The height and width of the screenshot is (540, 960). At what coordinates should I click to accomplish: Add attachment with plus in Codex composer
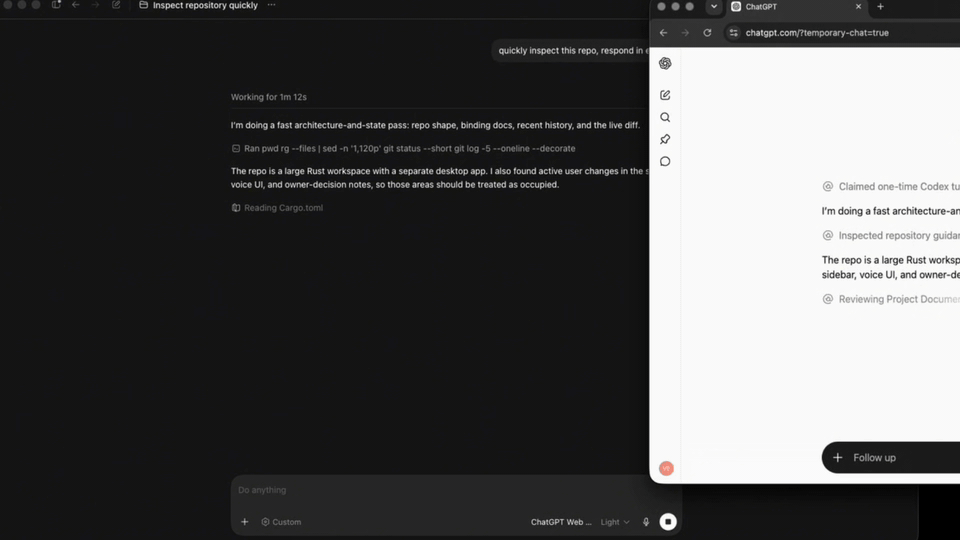(244, 522)
